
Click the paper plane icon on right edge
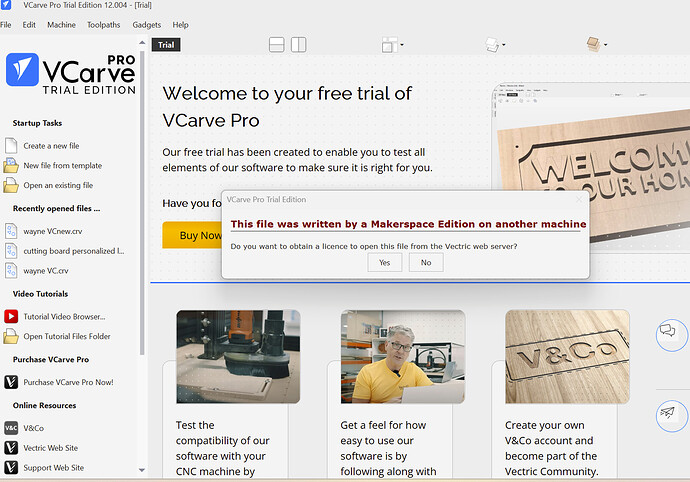[667, 413]
